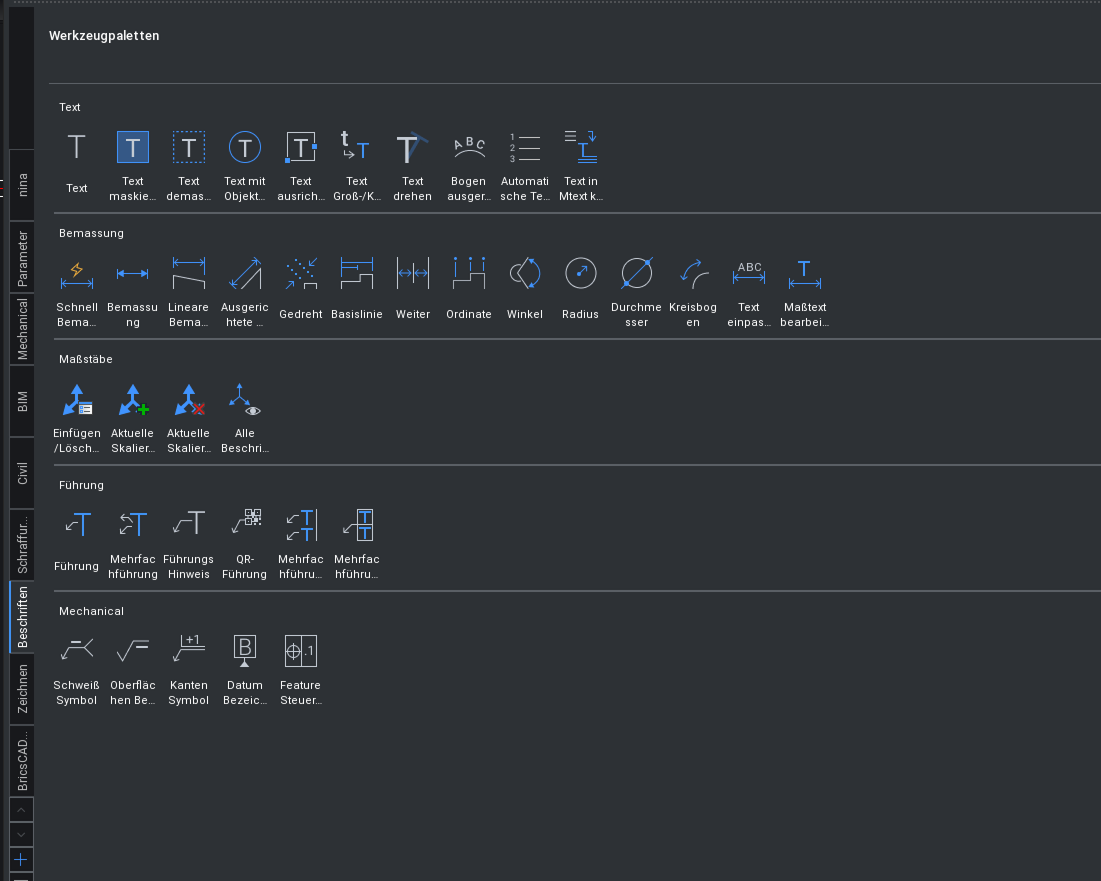Open the Parameter palette tab
This screenshot has width=1101, height=881.
click(22, 258)
